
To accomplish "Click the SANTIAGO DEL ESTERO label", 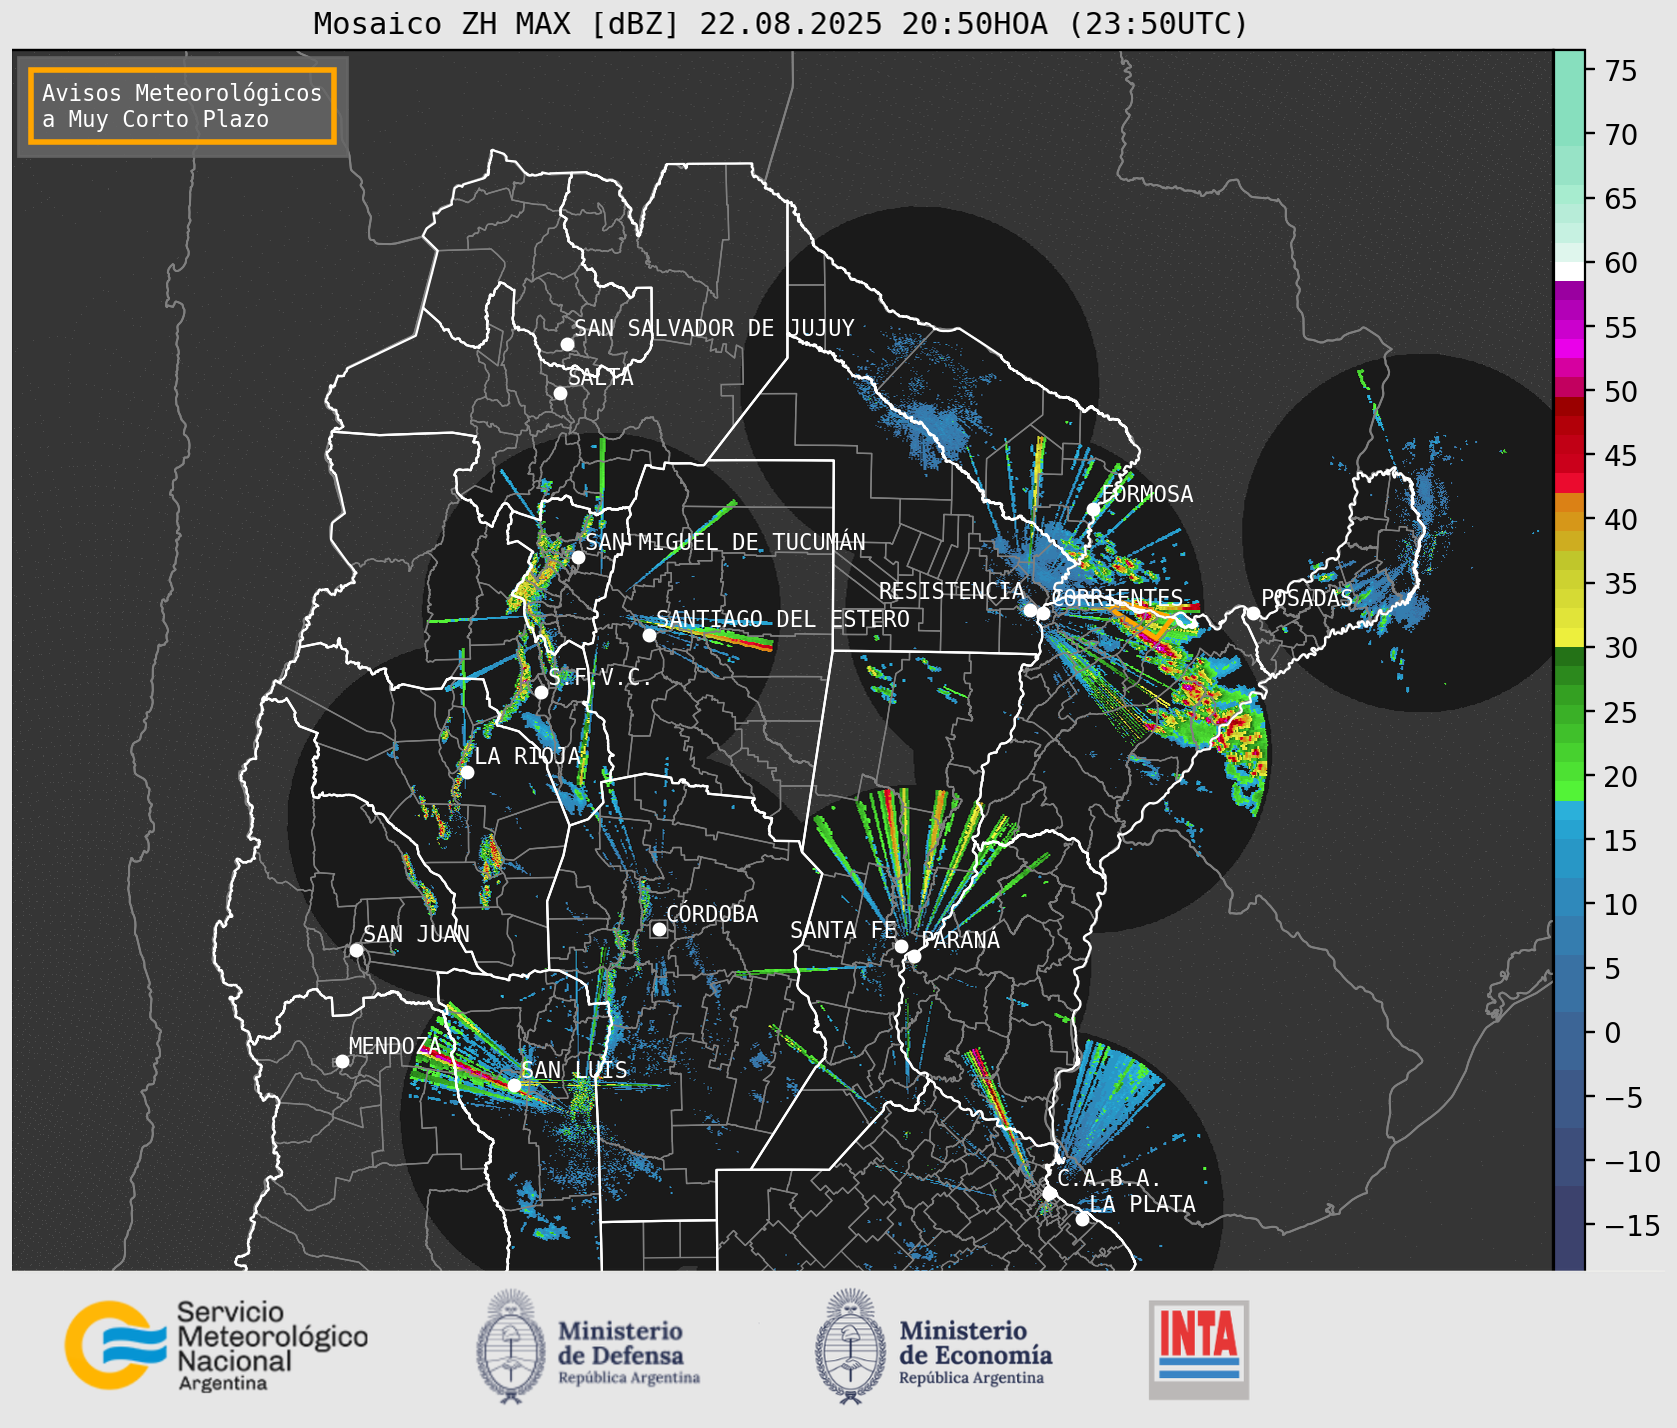I will 783,619.
